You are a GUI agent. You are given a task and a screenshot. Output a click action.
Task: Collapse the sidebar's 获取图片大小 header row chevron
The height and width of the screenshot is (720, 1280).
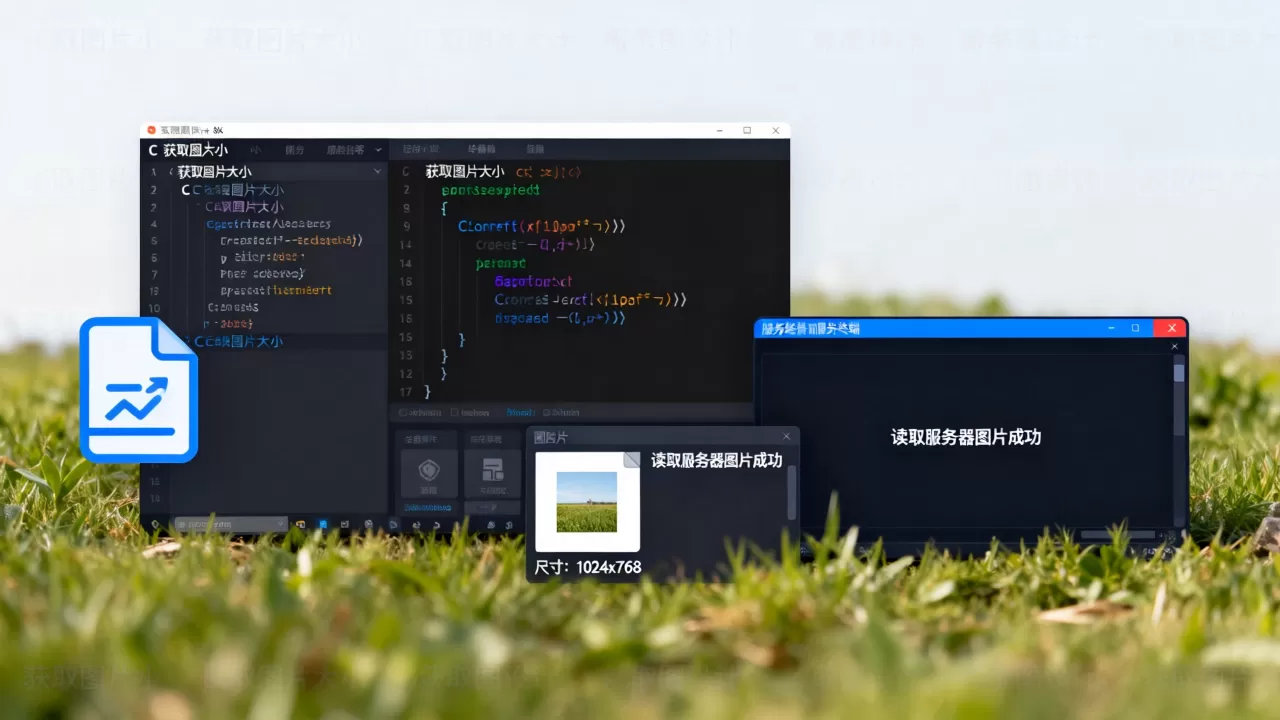pyautogui.click(x=377, y=172)
